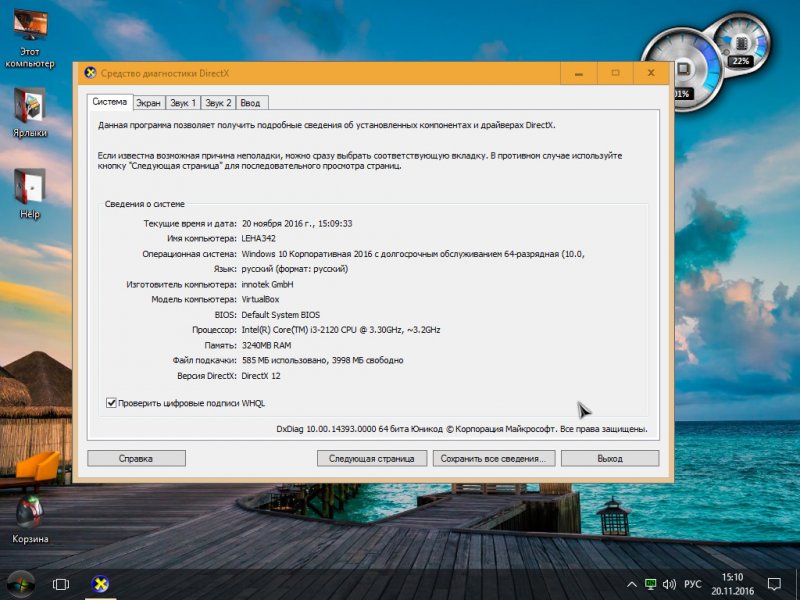The width and height of the screenshot is (800, 600).
Task: Select the Корзина recycle bin icon
Action: point(30,518)
